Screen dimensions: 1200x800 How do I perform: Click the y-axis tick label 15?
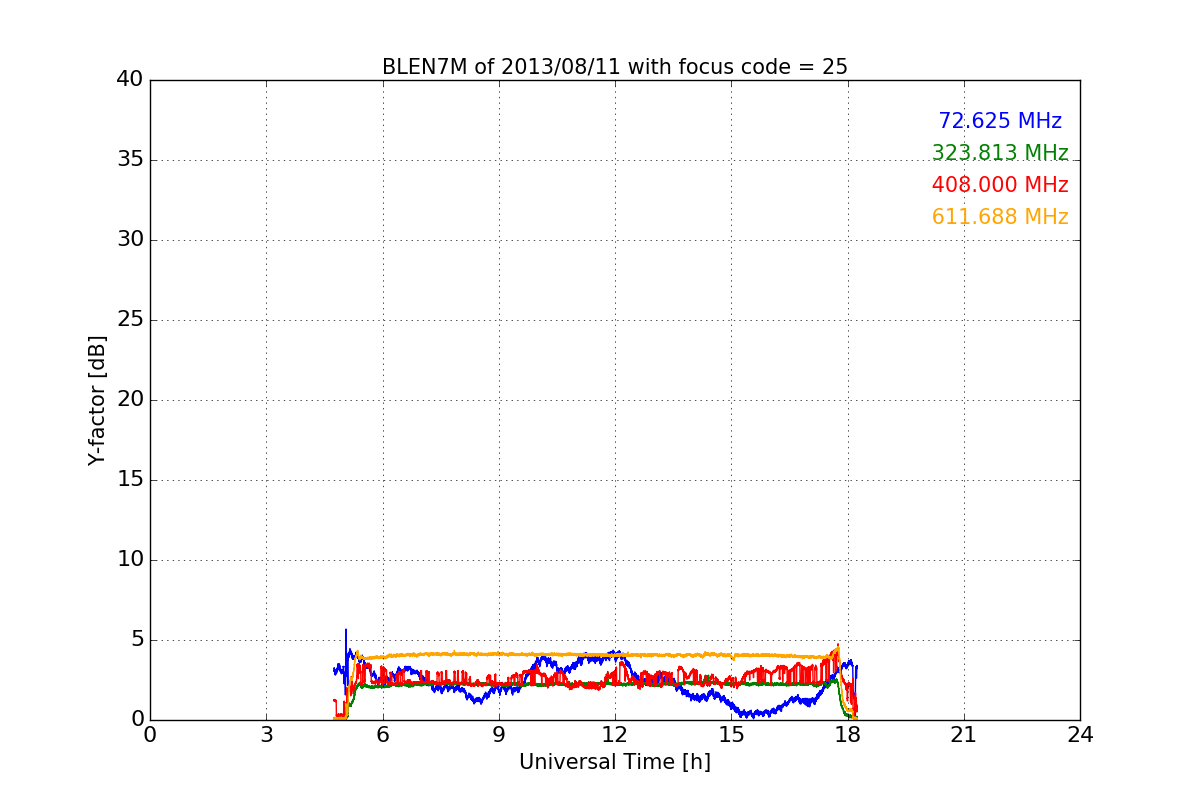click(130, 480)
